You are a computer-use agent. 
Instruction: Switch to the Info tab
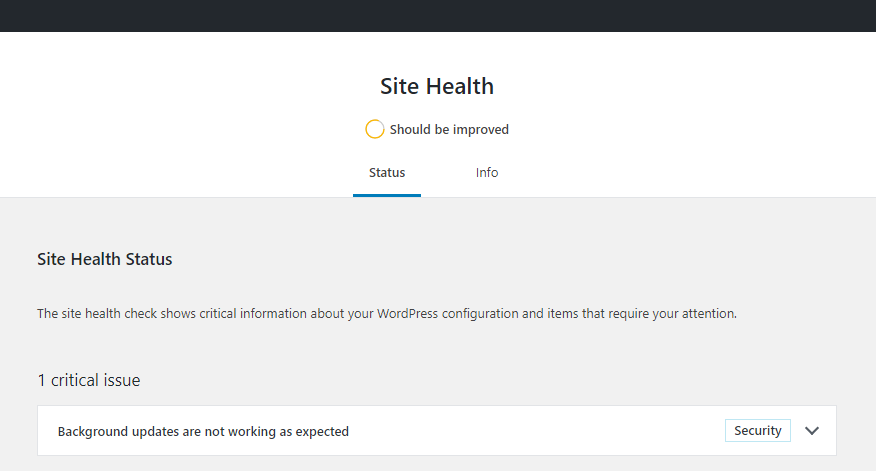click(x=487, y=173)
